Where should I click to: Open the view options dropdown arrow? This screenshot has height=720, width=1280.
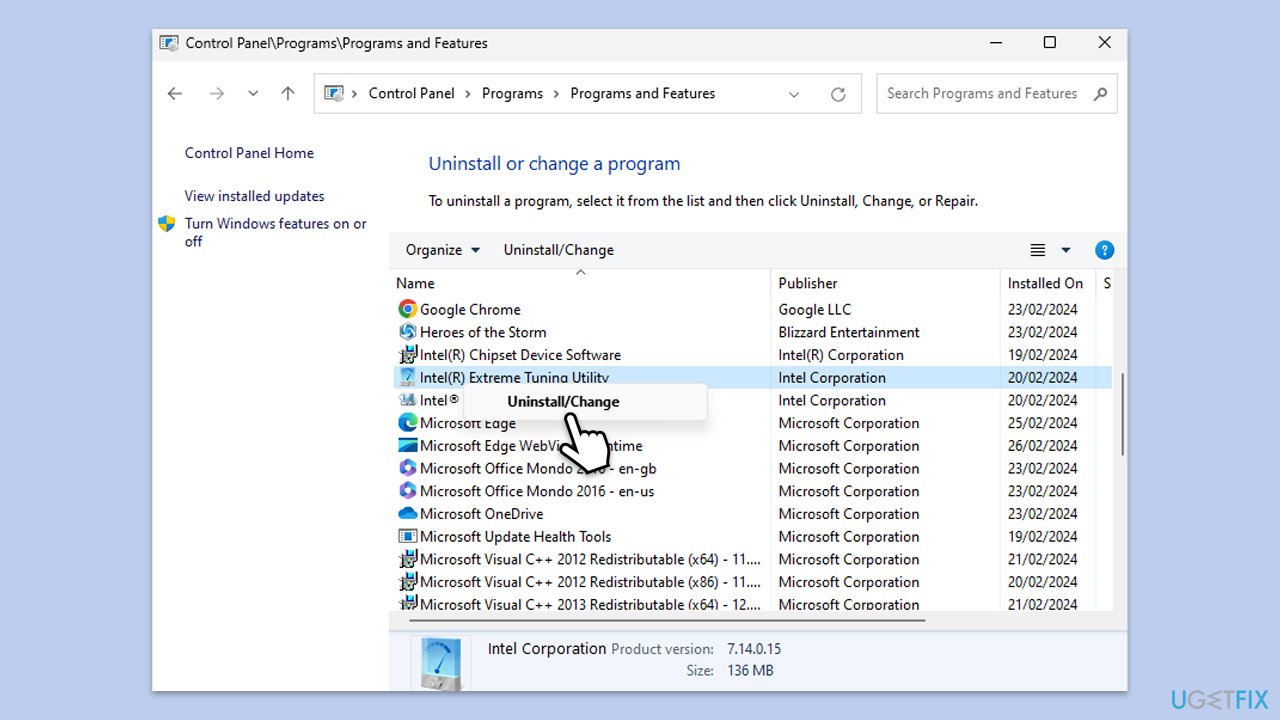[1066, 250]
